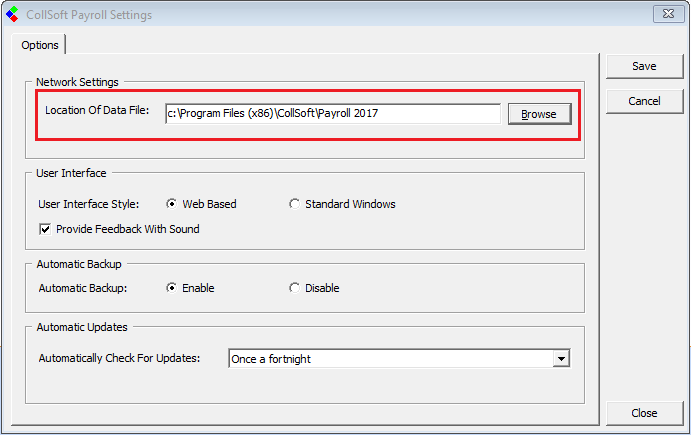Click the 'Provide Feedback With Sound' label
693x435 pixels.
[128, 229]
